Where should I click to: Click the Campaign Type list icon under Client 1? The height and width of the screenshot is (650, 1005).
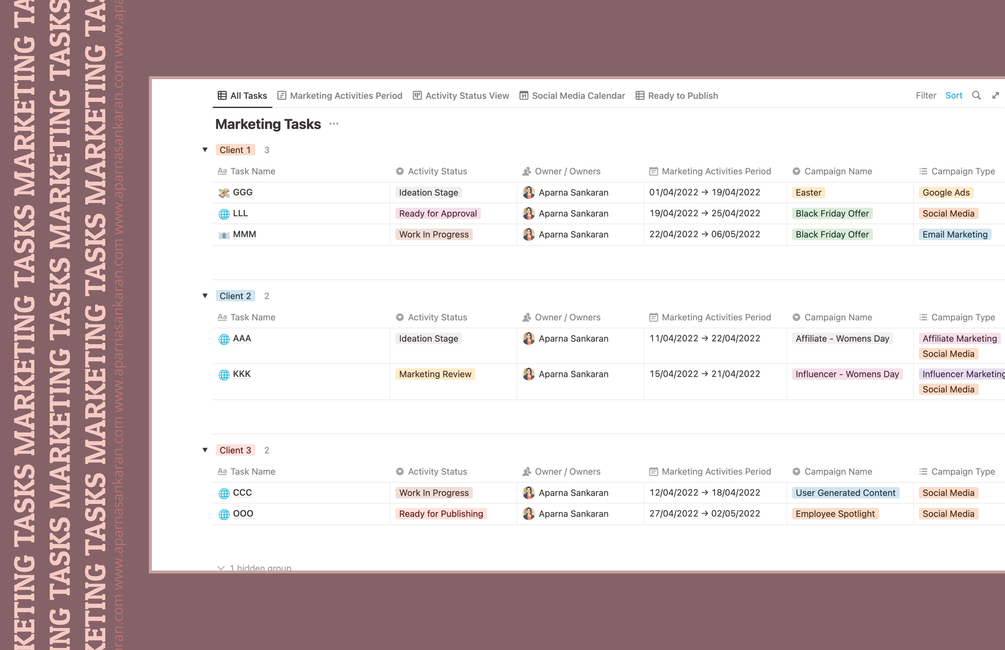(x=923, y=171)
